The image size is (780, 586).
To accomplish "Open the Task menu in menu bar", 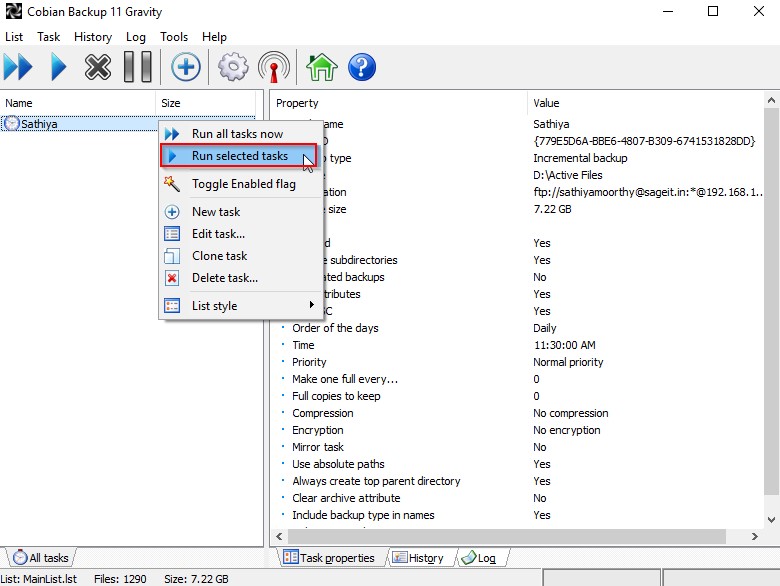I will pyautogui.click(x=49, y=37).
